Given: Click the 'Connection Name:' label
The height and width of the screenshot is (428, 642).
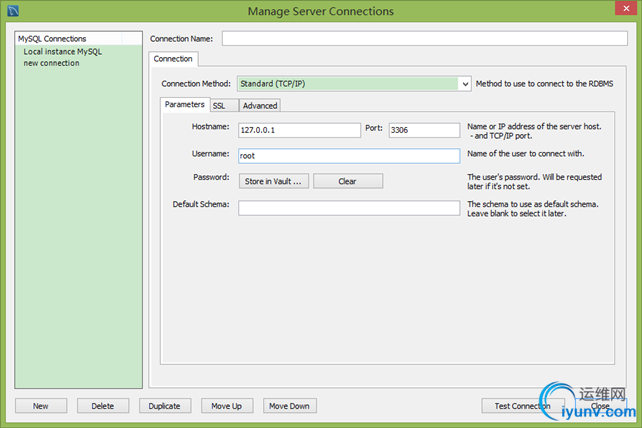Looking at the screenshot, I should pos(181,38).
